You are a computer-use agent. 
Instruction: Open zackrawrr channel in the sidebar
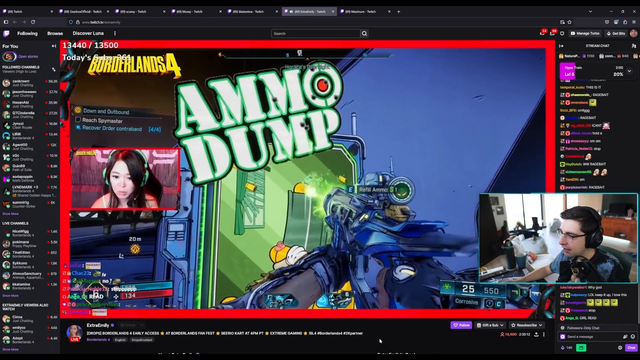pos(30,83)
